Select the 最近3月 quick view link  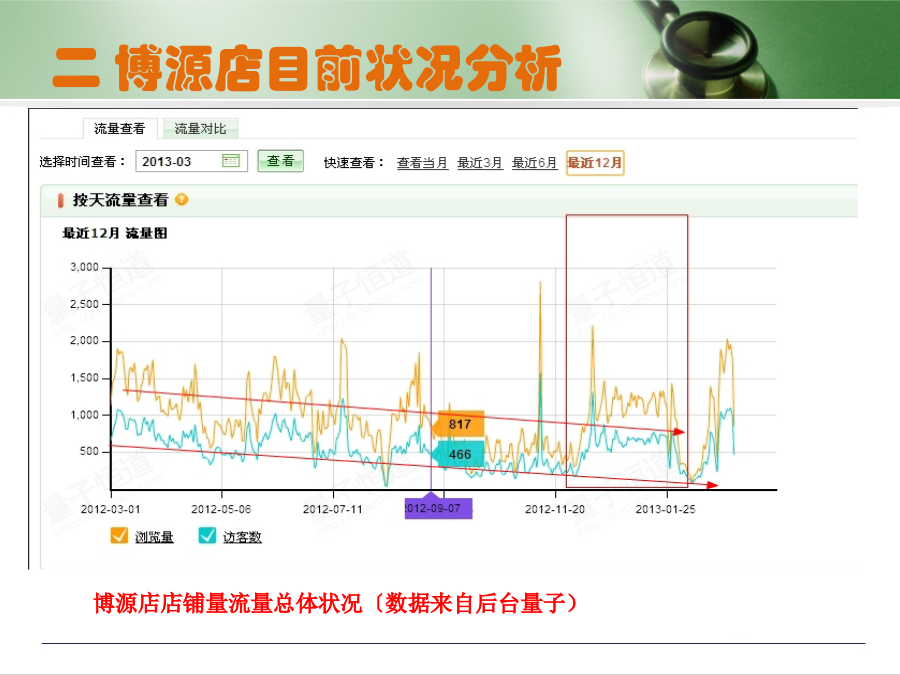(x=480, y=163)
